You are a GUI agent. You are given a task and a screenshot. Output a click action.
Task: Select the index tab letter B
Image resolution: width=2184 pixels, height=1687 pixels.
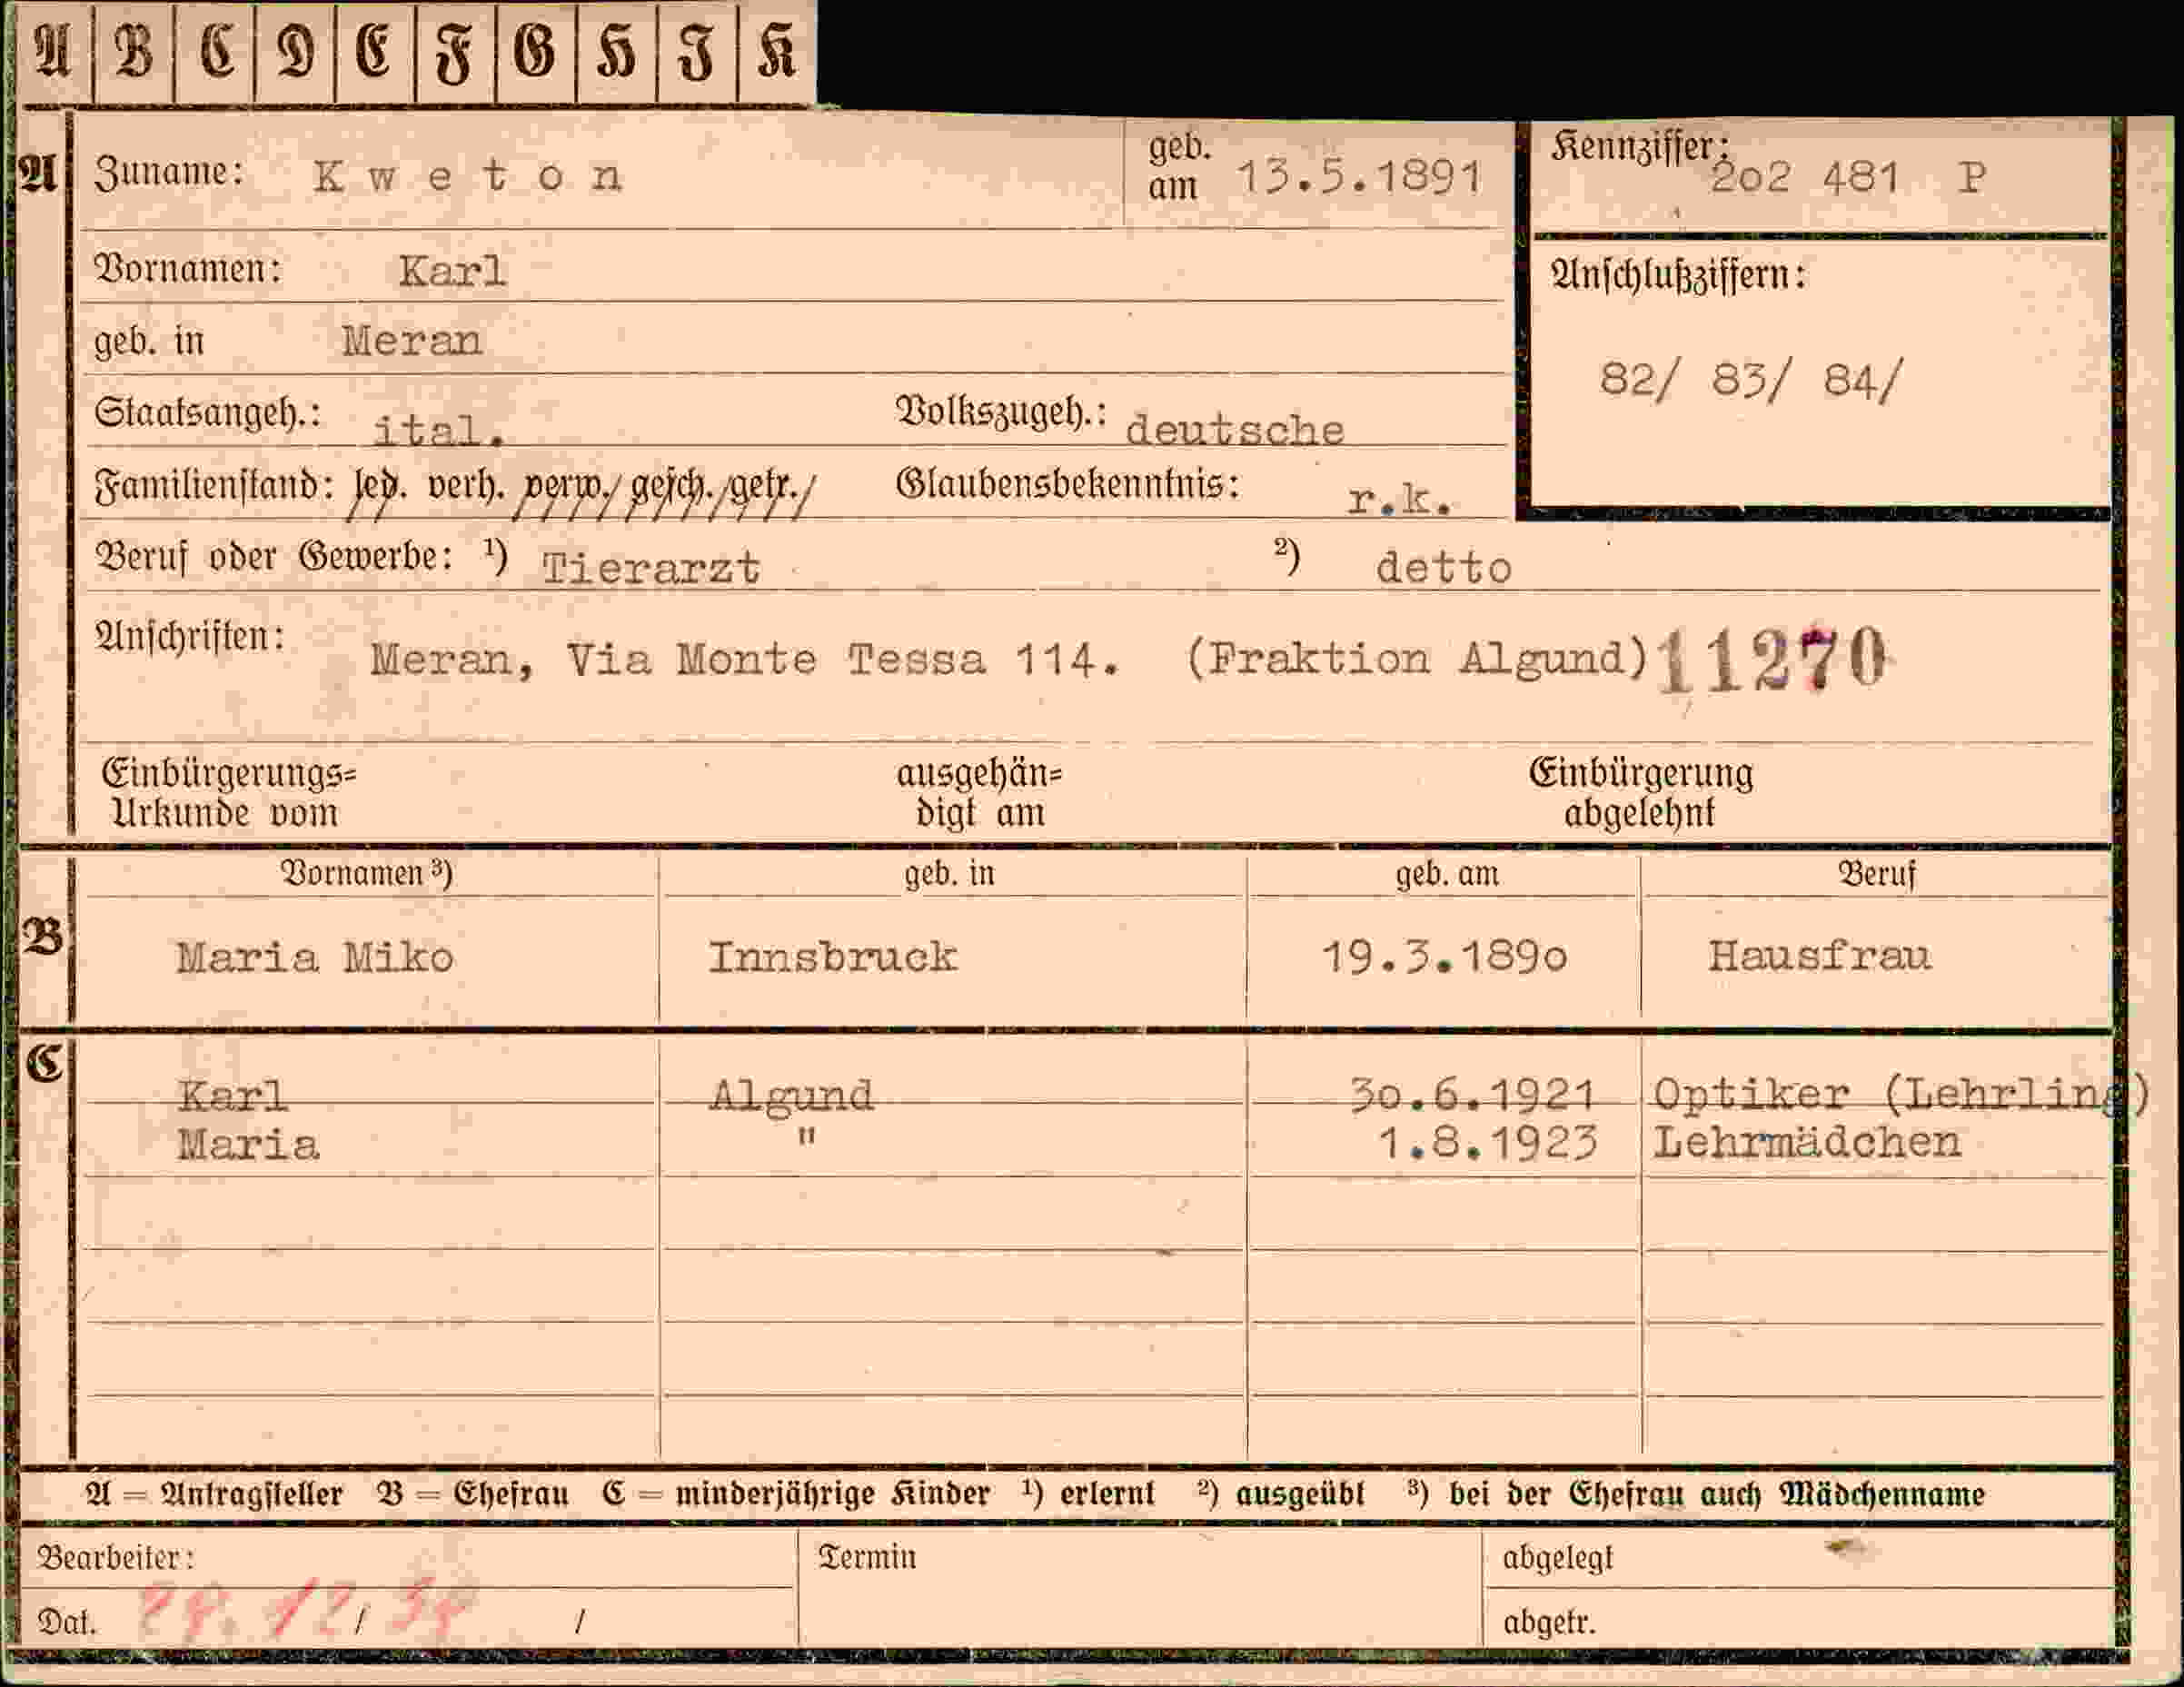click(134, 51)
